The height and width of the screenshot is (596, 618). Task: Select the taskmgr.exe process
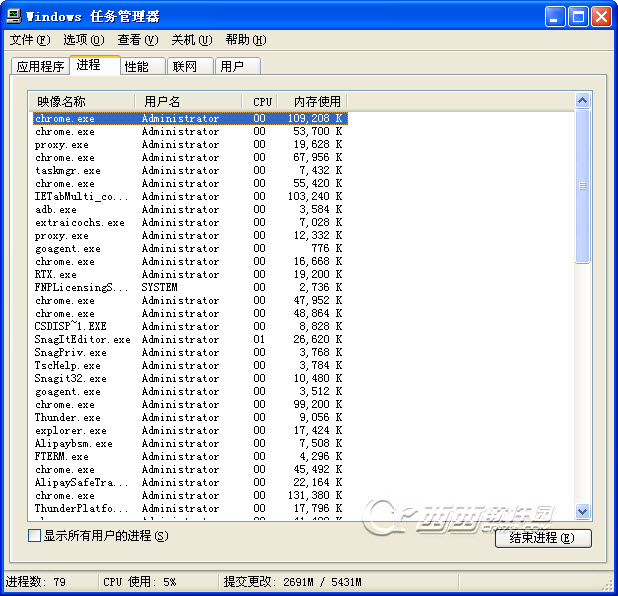click(x=190, y=170)
